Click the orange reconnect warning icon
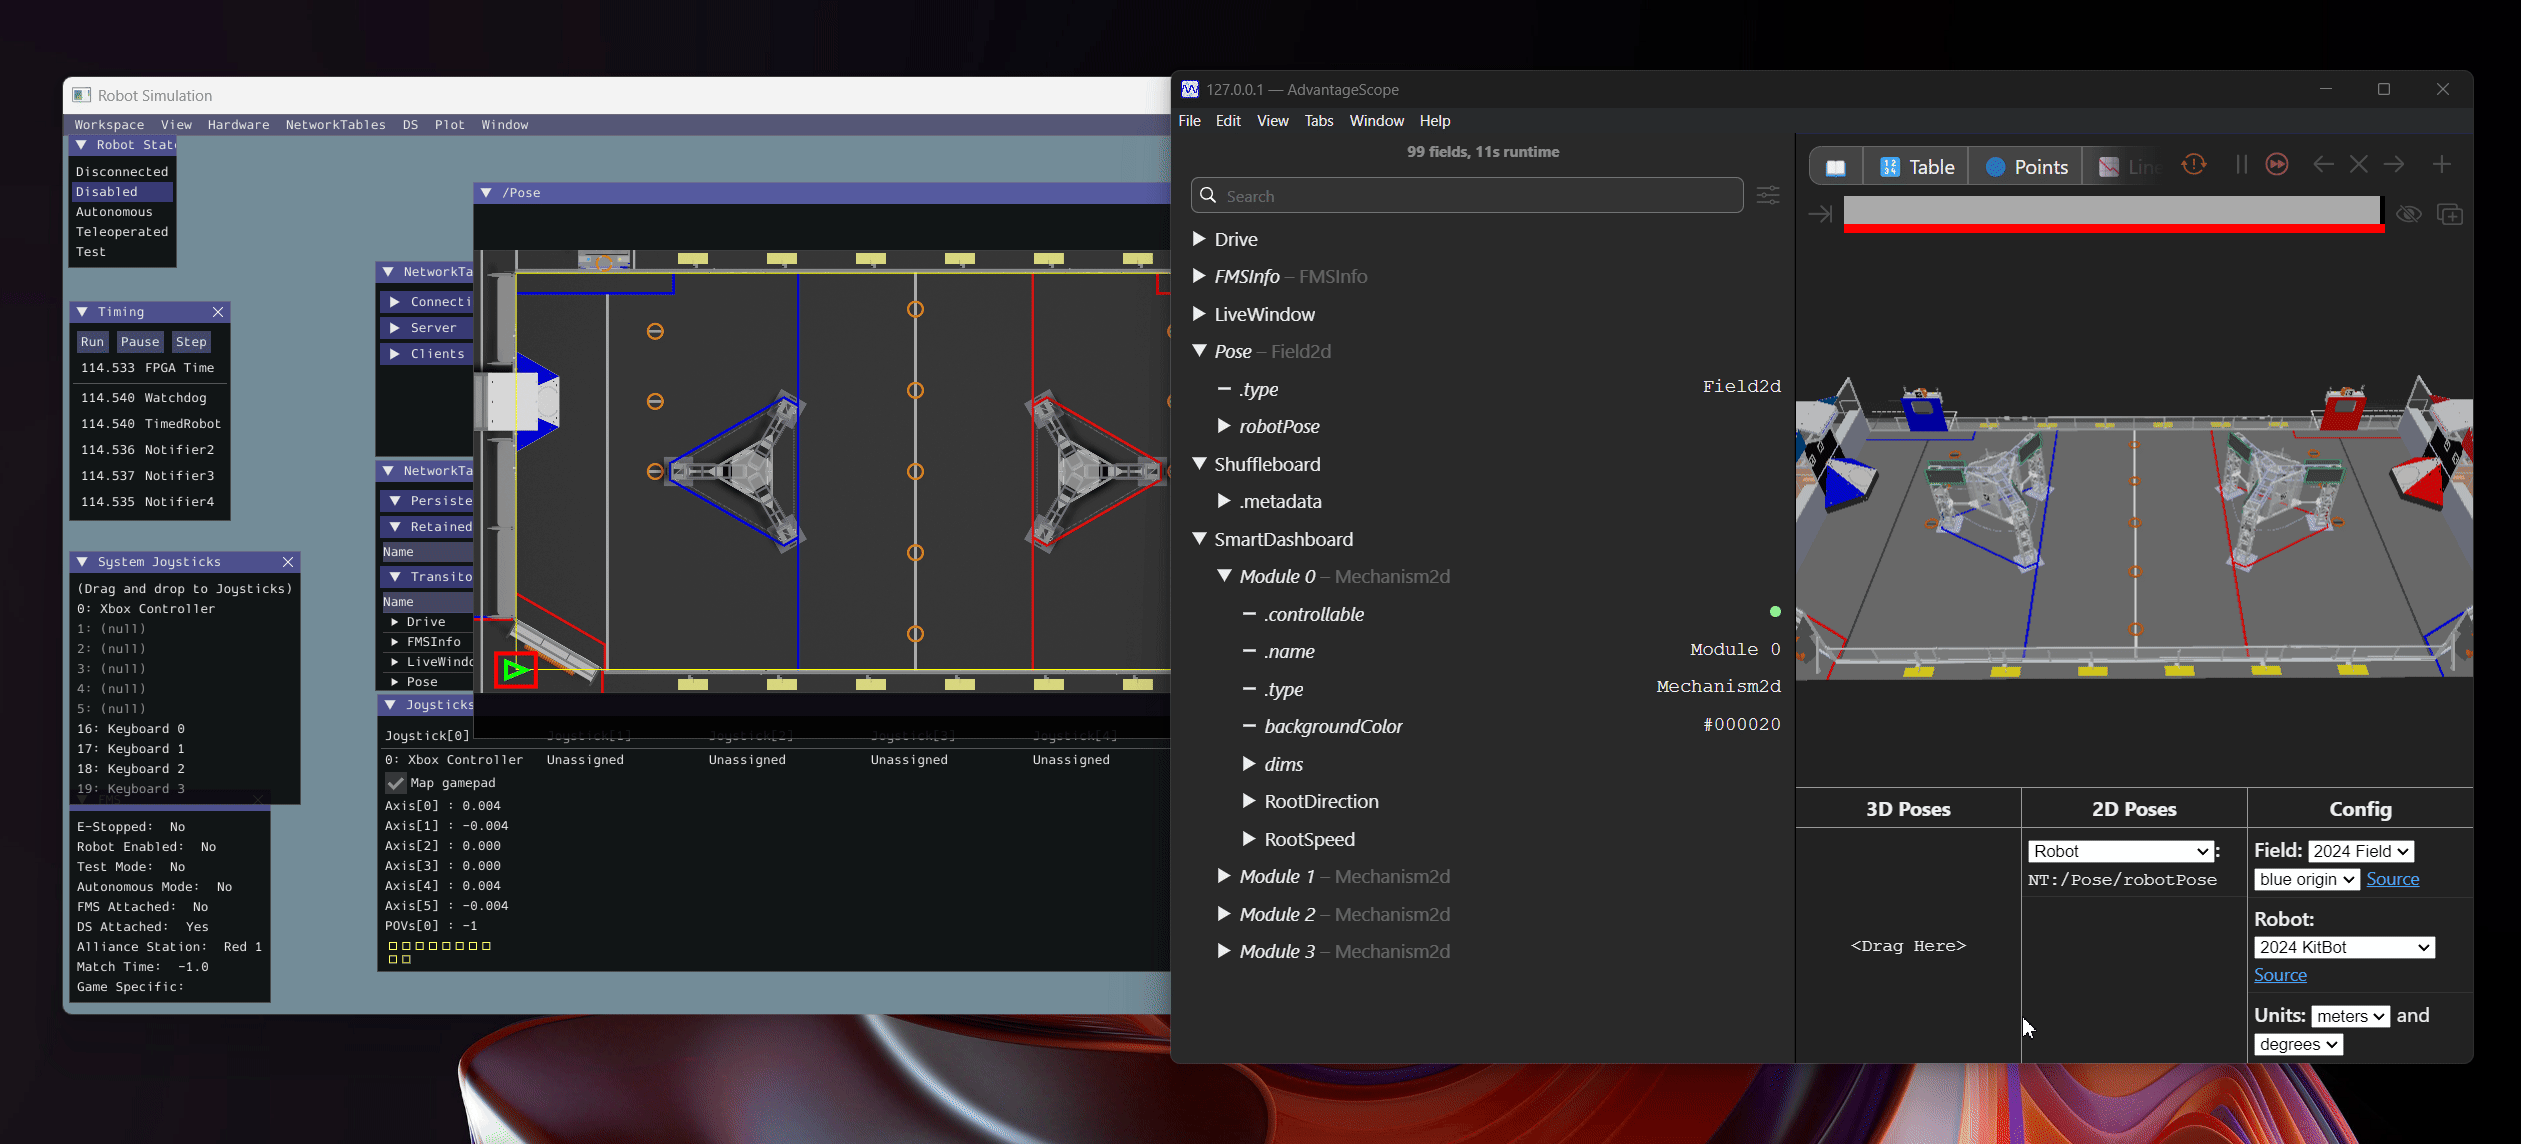Screen dimensions: 2521x1144 pyautogui.click(x=2194, y=164)
